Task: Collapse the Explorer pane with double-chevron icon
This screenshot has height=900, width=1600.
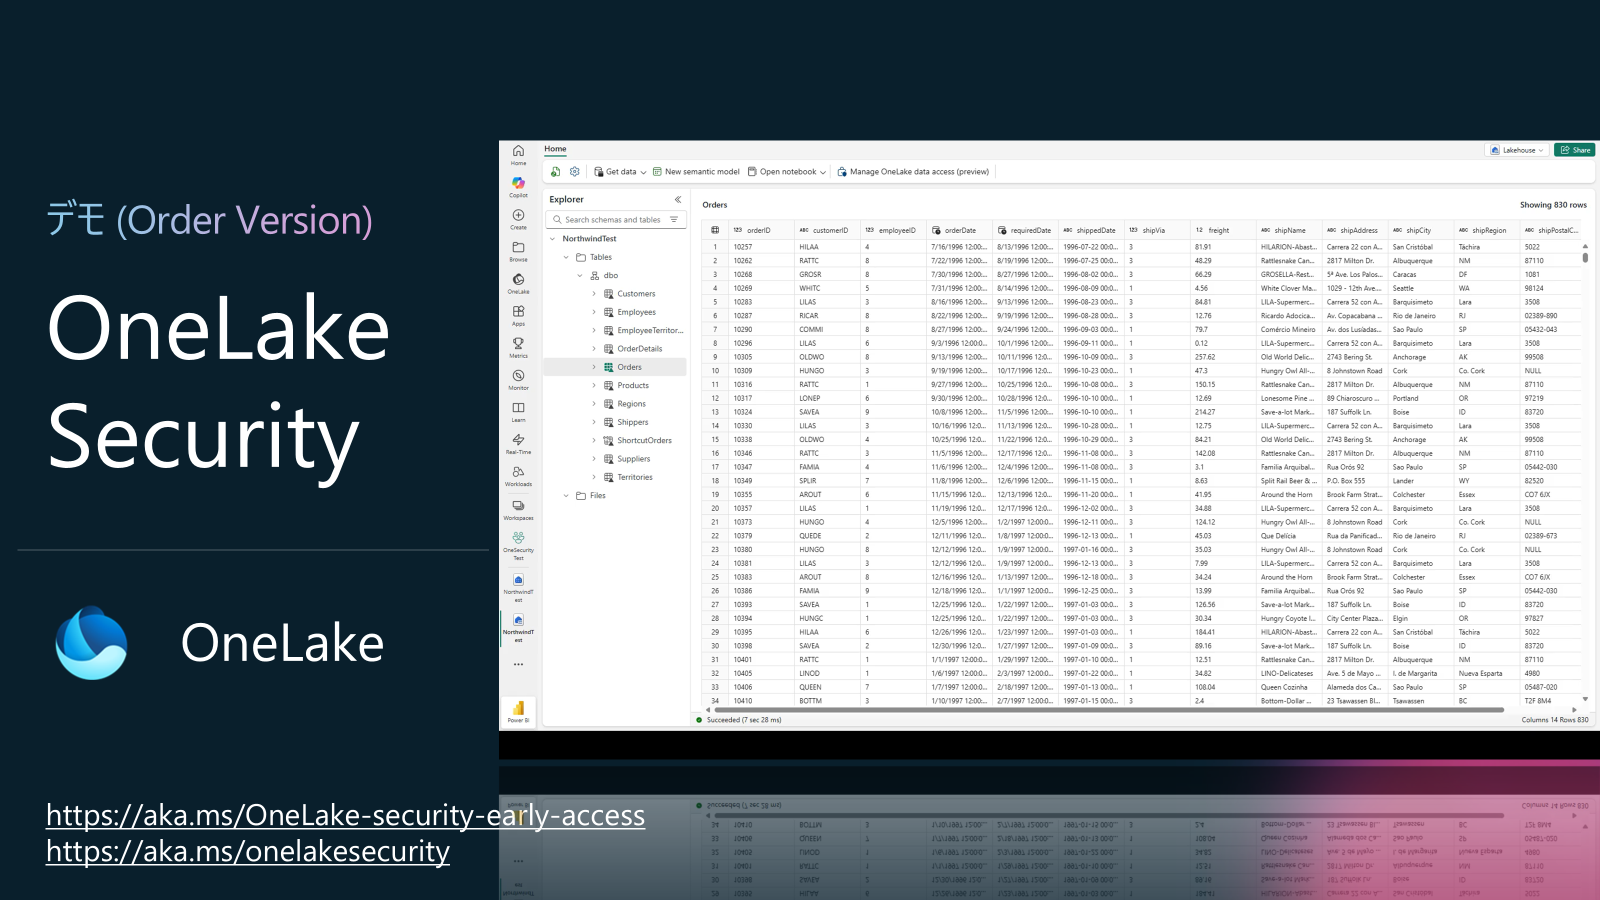Action: pos(677,199)
